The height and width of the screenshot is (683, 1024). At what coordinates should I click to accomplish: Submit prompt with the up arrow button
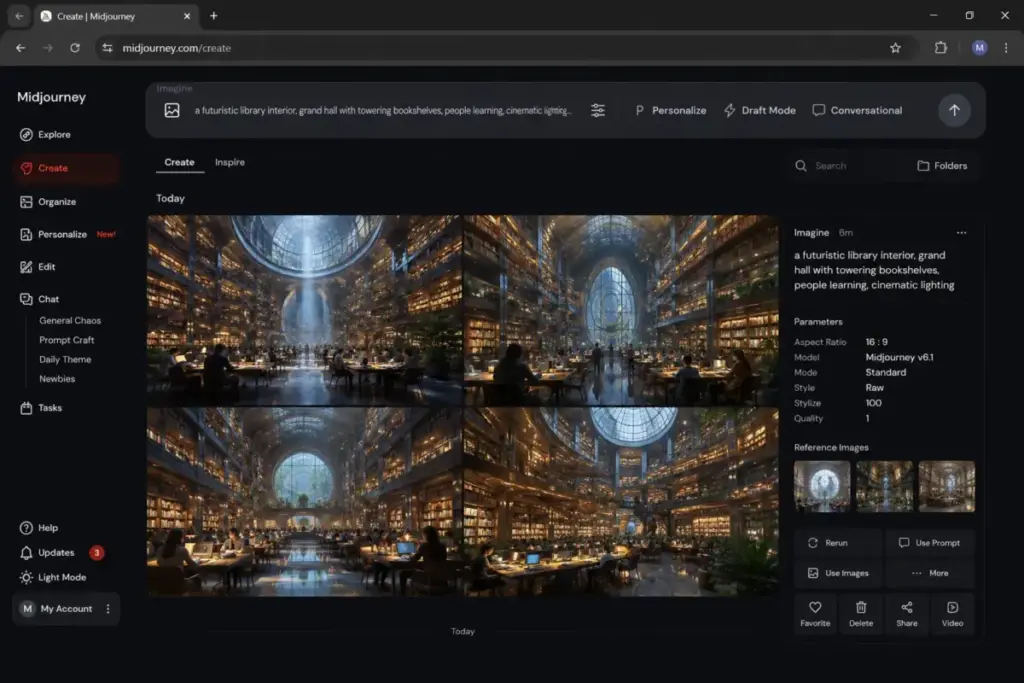954,110
